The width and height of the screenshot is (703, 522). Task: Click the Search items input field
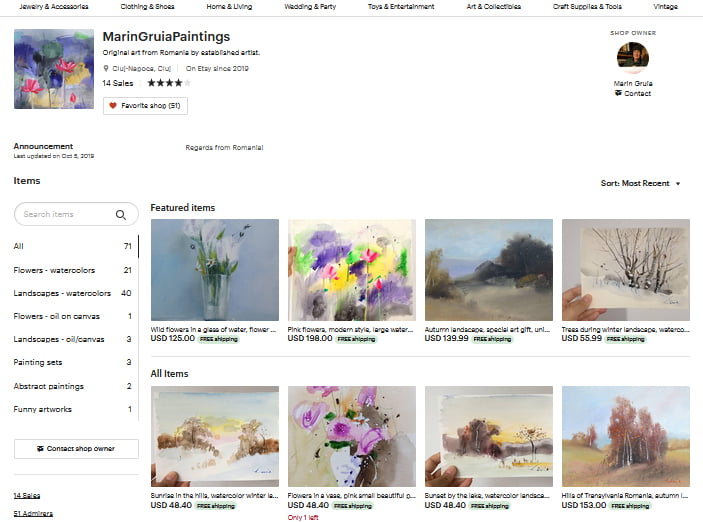pos(65,214)
